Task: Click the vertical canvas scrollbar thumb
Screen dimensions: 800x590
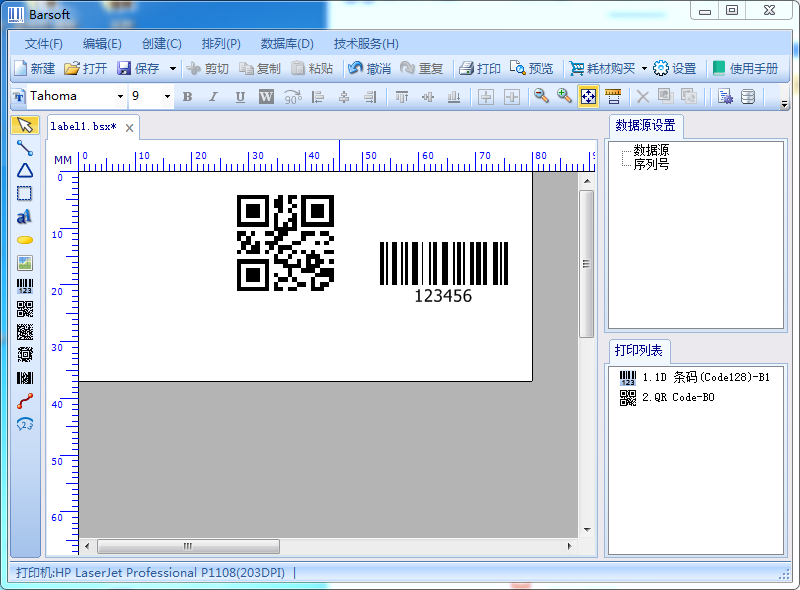Action: coord(586,264)
